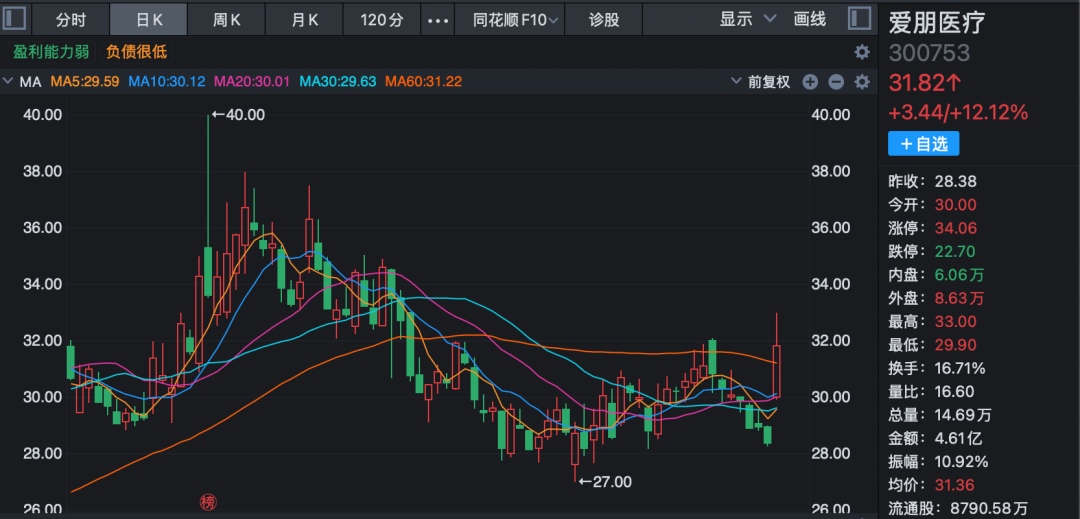
Task: Toggle the right sidebar panel icon
Action: pyautogui.click(x=858, y=19)
